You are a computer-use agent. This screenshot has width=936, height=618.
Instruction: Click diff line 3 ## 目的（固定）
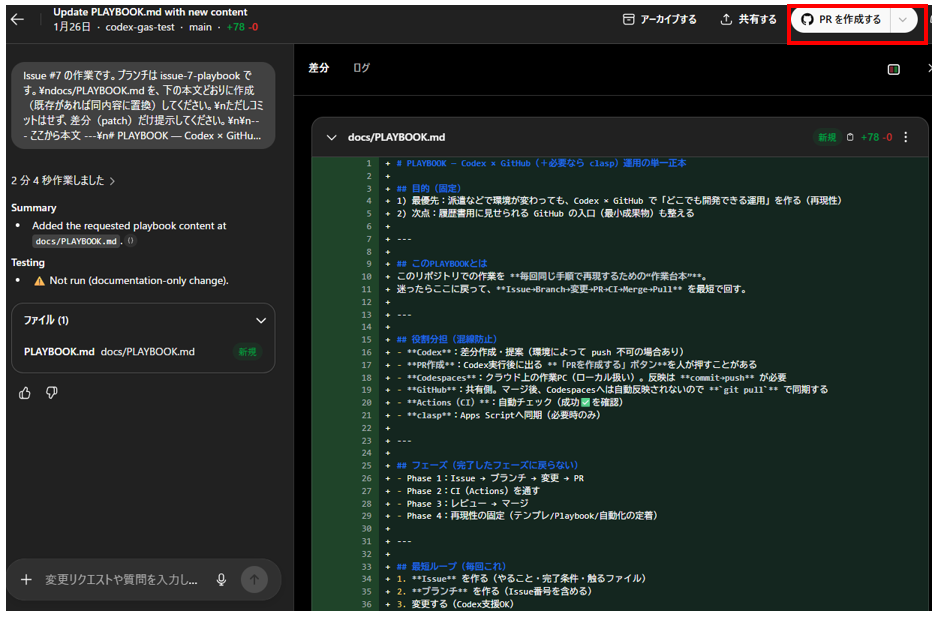[x=429, y=188]
